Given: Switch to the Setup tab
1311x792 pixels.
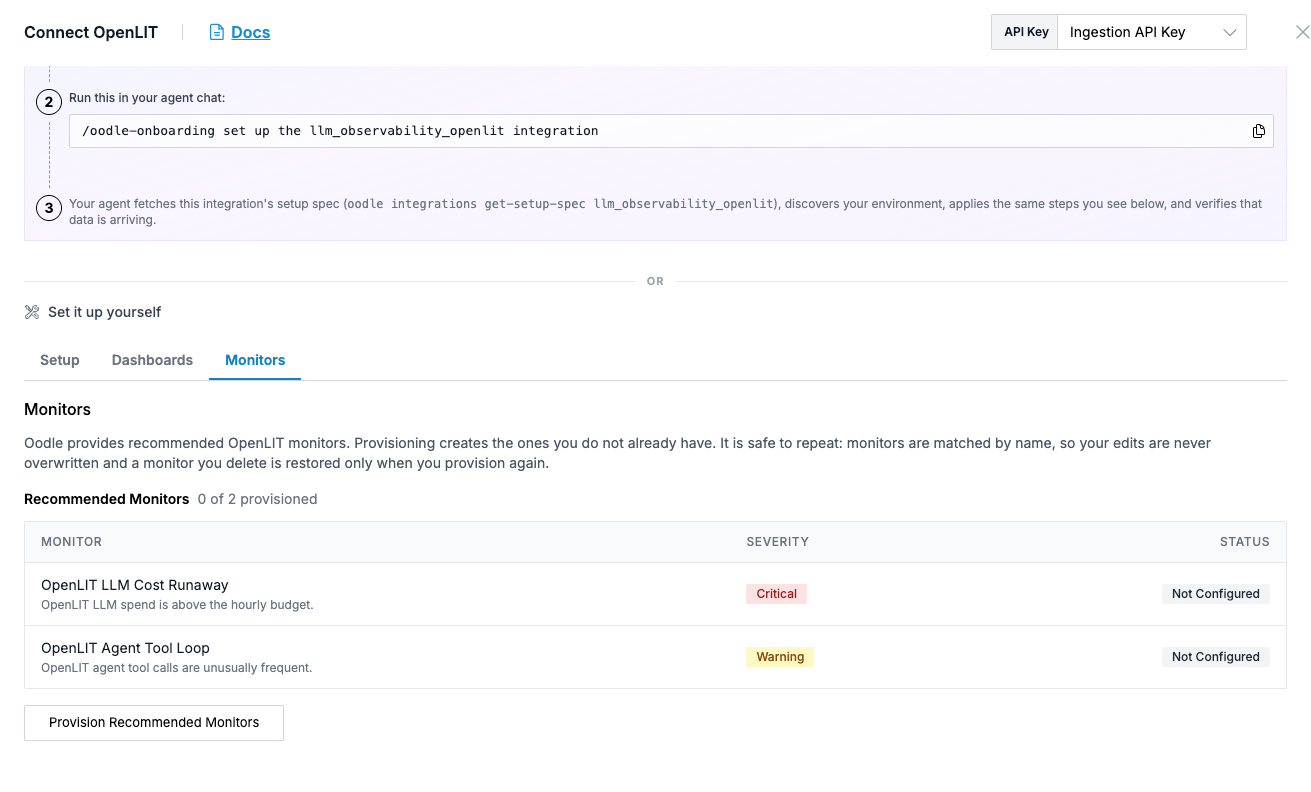Looking at the screenshot, I should 60,360.
